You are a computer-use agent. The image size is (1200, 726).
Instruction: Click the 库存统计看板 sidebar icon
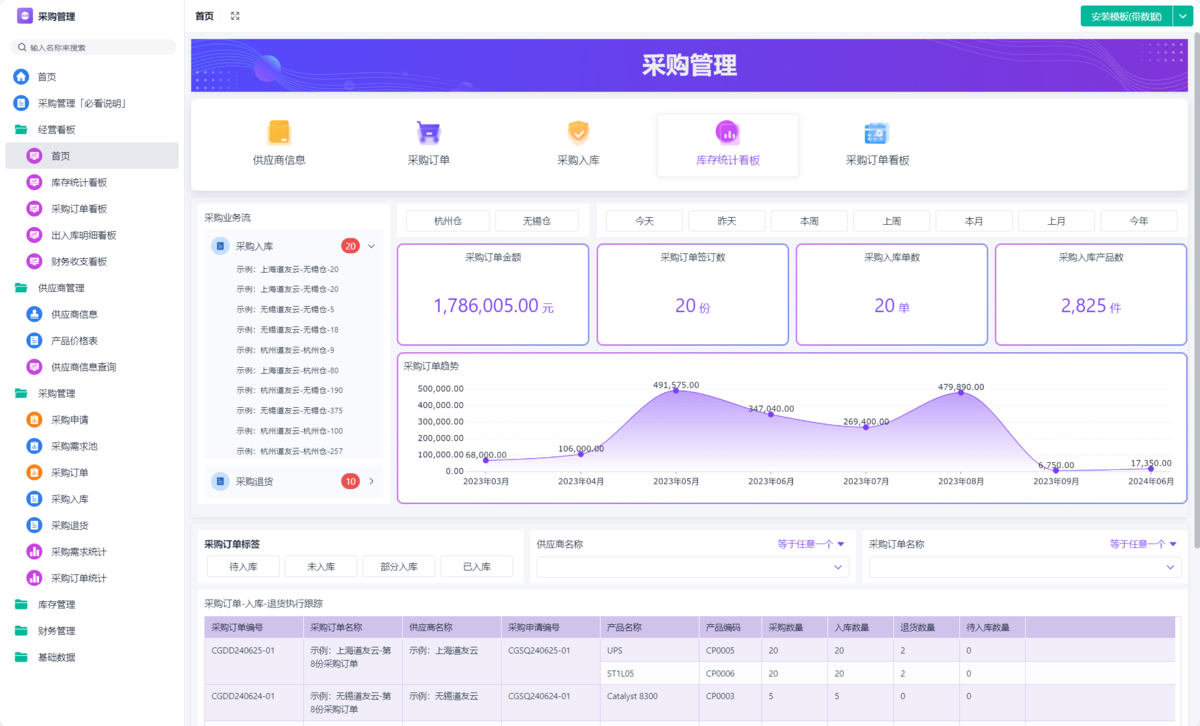click(x=34, y=182)
